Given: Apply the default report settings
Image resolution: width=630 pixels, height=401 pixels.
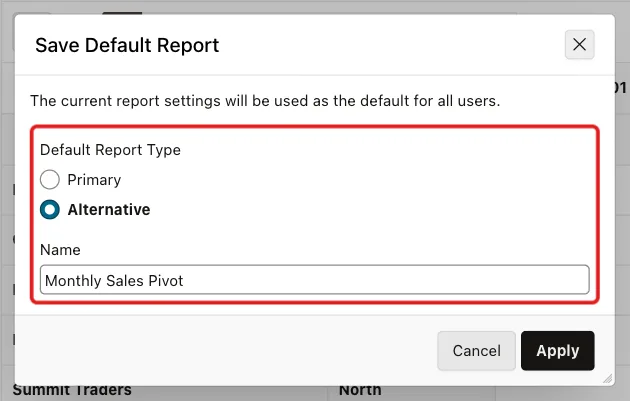Looking at the screenshot, I should 558,351.
